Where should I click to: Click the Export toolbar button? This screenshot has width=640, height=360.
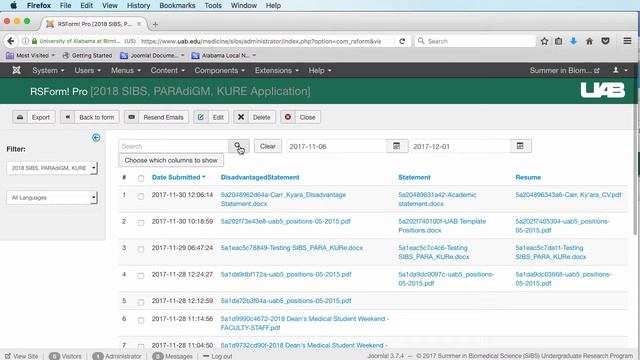[33, 117]
